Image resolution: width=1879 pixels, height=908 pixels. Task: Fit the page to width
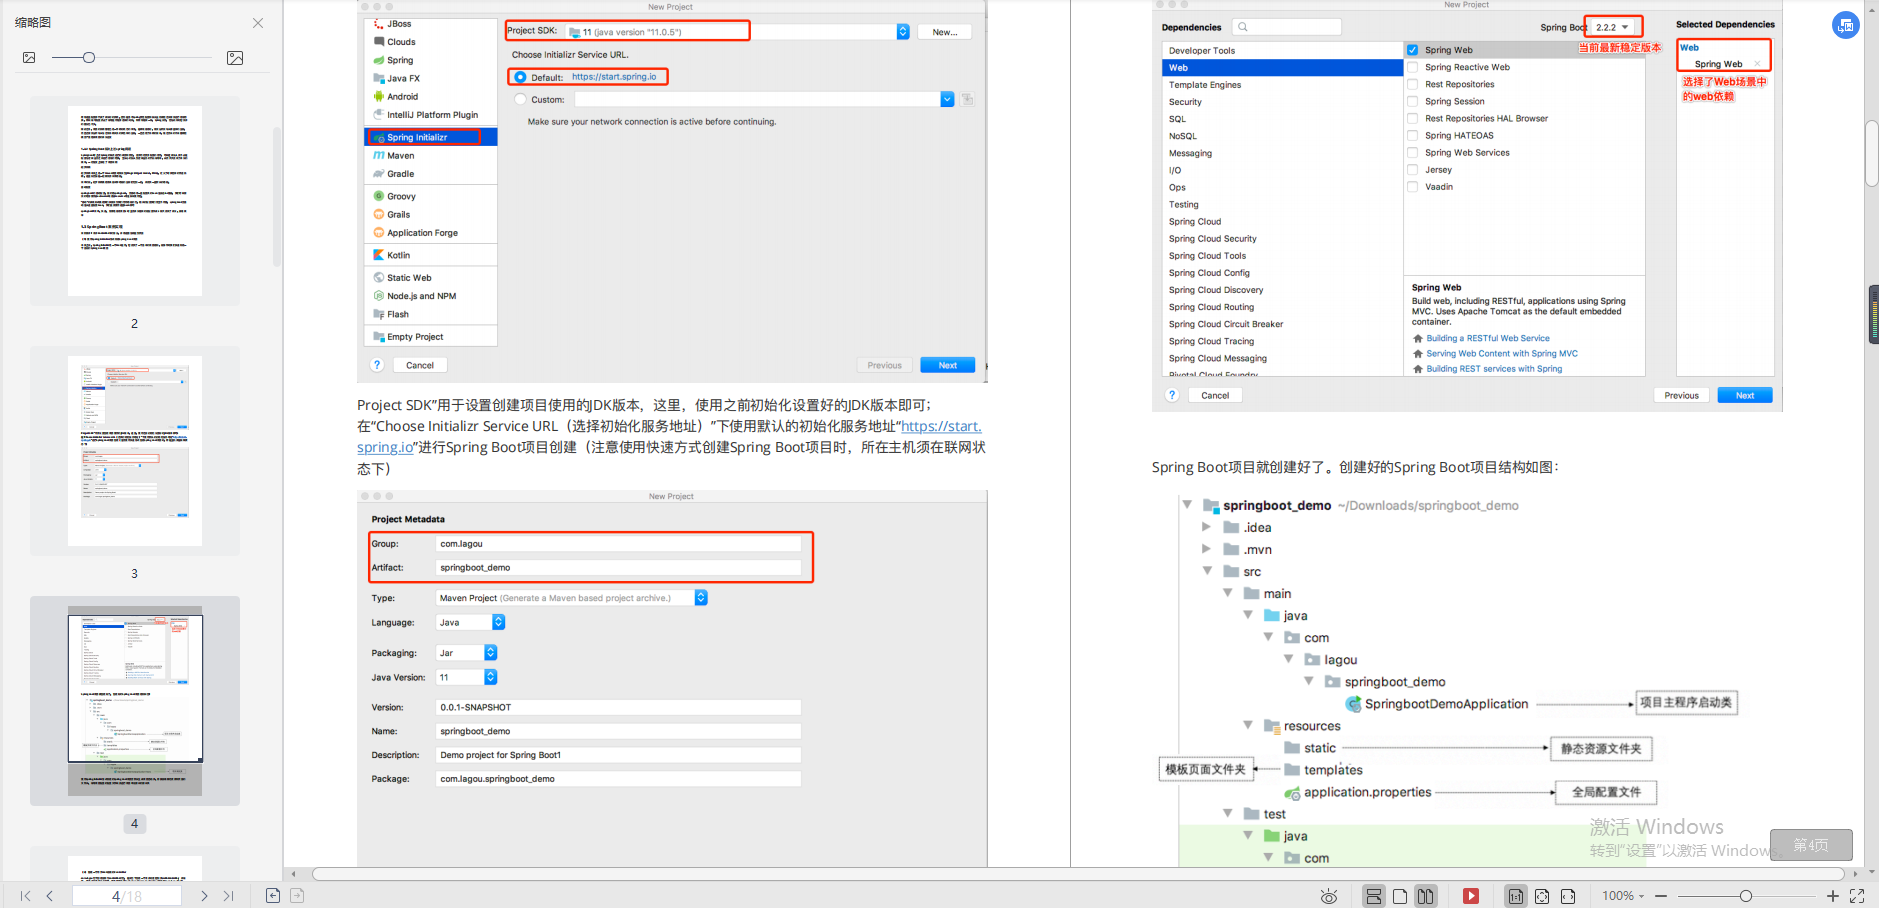click(1568, 896)
